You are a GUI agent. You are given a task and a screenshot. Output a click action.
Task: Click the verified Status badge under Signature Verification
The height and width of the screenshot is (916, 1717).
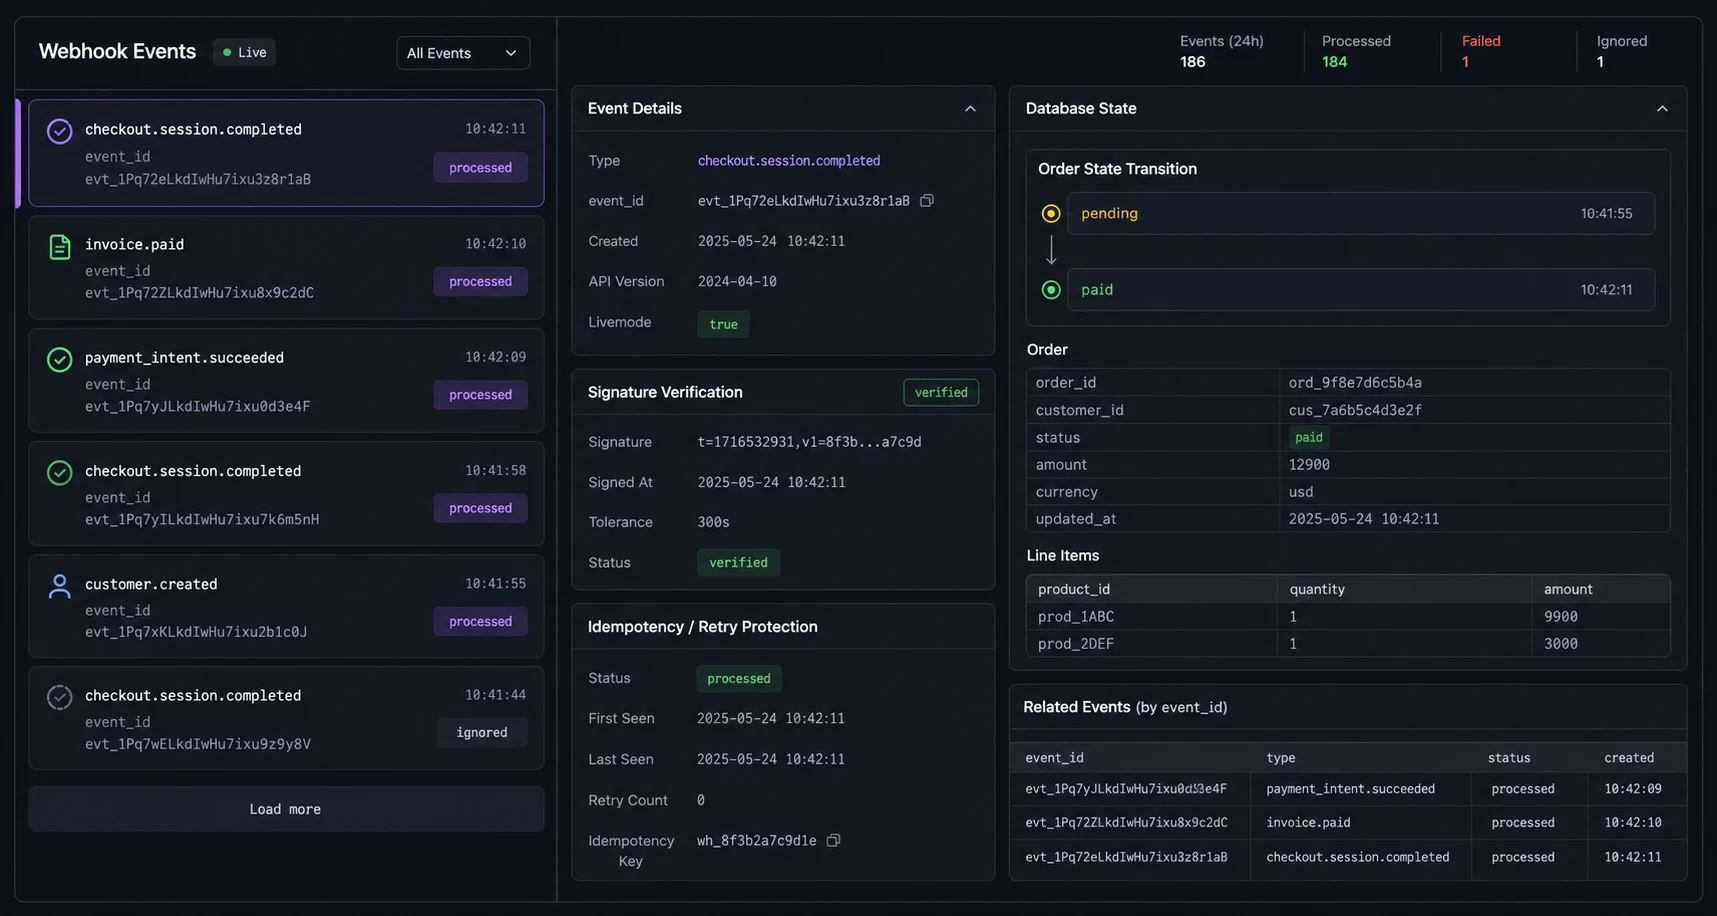(x=738, y=563)
